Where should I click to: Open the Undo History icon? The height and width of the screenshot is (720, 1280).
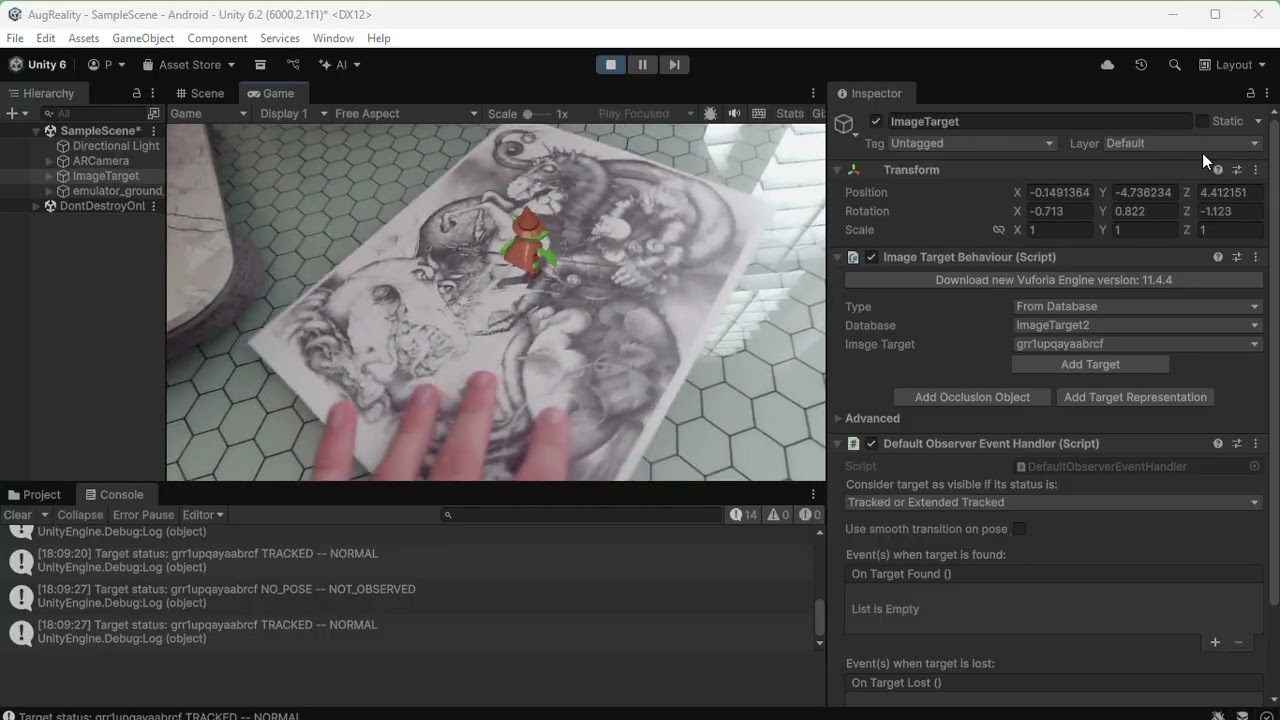(x=1141, y=65)
